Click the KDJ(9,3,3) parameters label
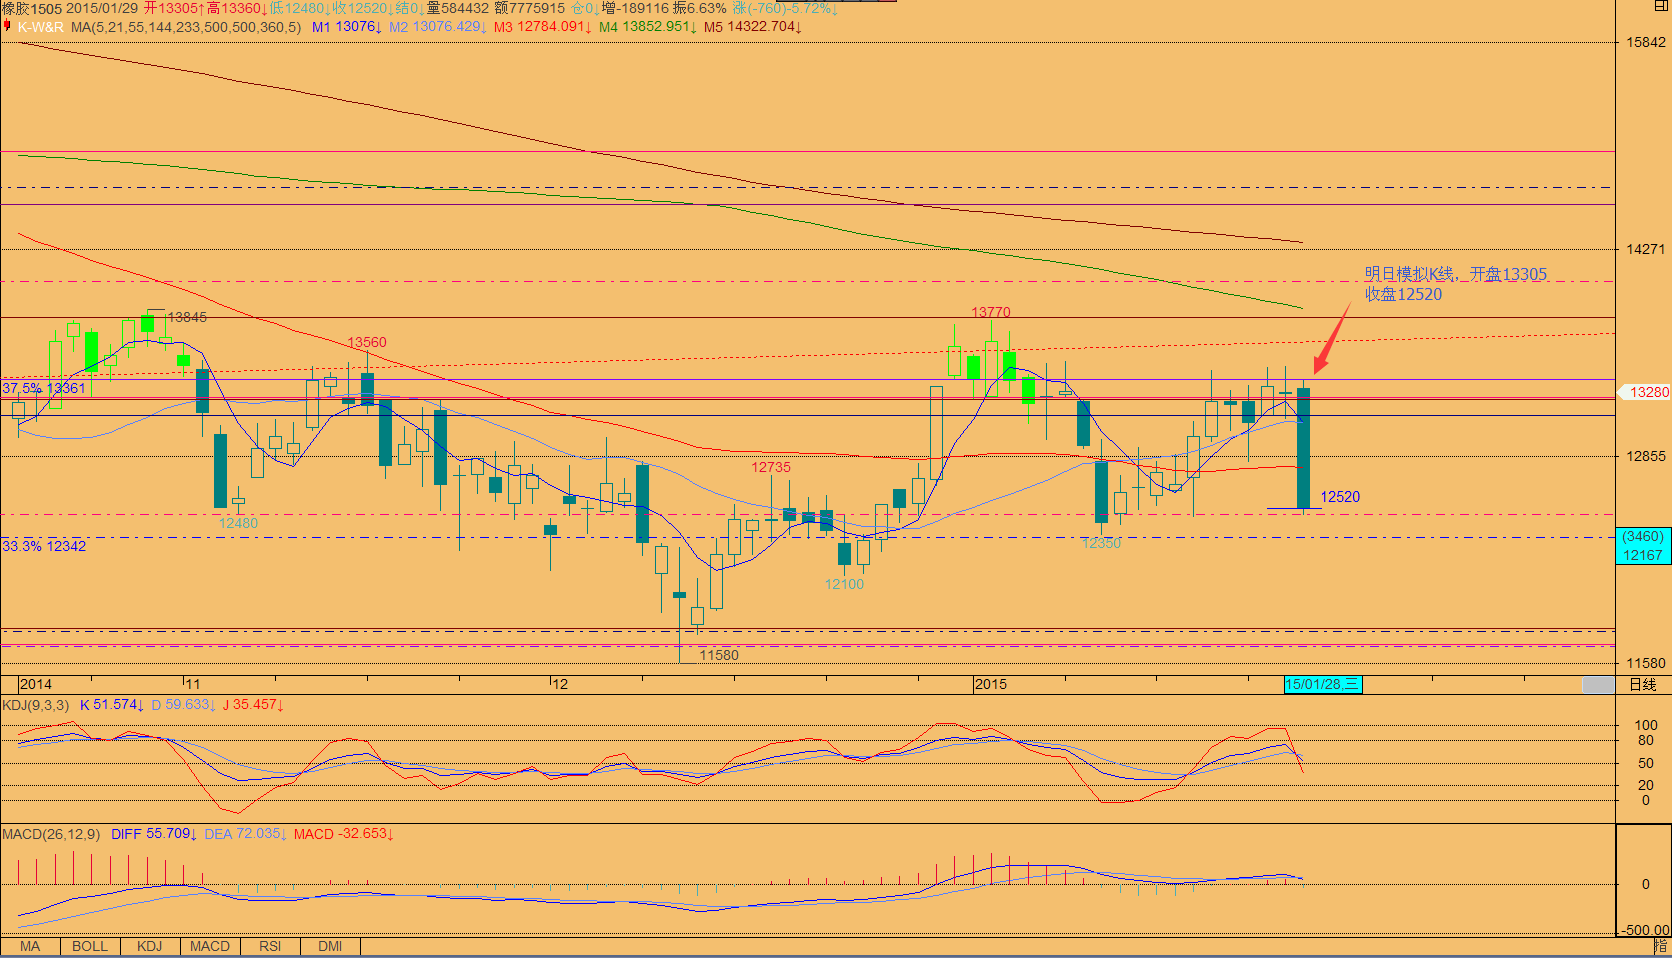Viewport: 1672px width, 958px height. [x=36, y=705]
